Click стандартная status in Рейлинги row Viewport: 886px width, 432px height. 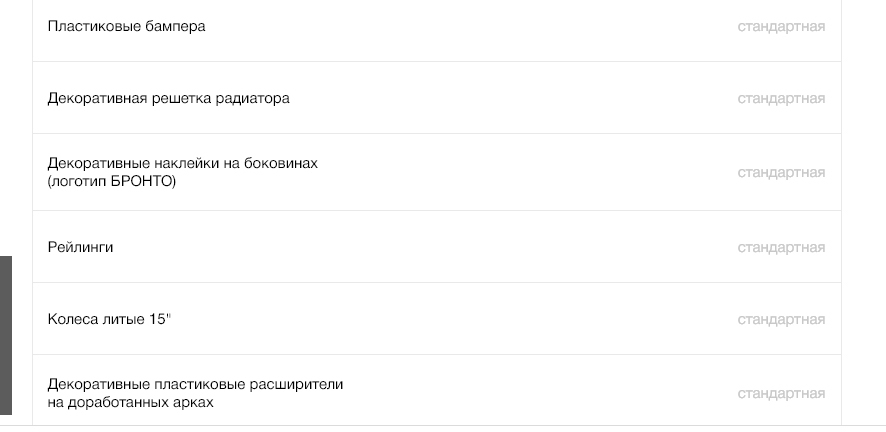[781, 247]
